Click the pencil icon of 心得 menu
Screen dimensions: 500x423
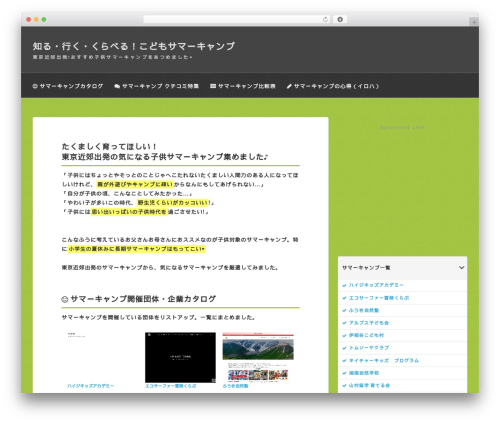pos(289,86)
